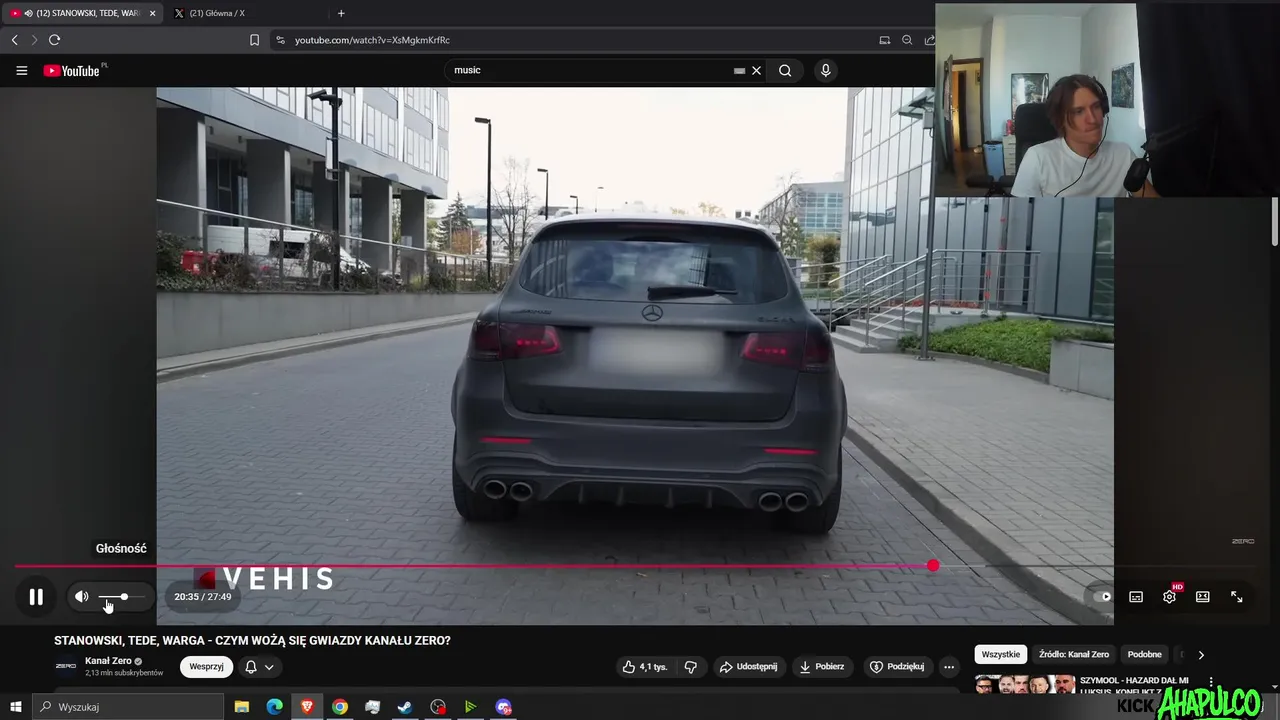Viewport: 1280px width, 720px height.
Task: Click the youtube.com address URL
Action: tap(372, 40)
